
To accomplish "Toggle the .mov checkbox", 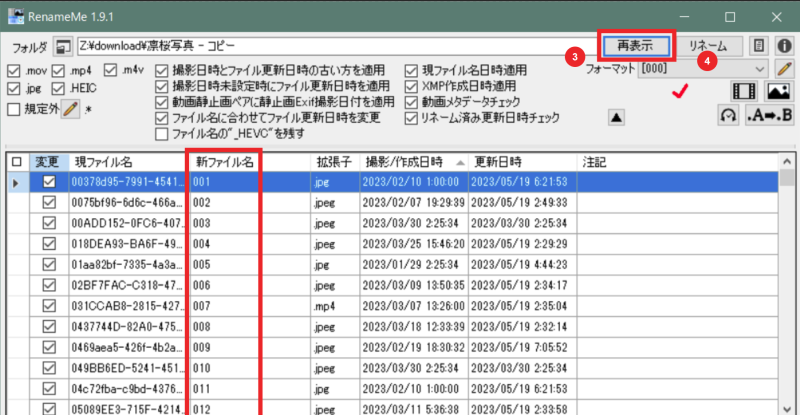I will point(14,71).
